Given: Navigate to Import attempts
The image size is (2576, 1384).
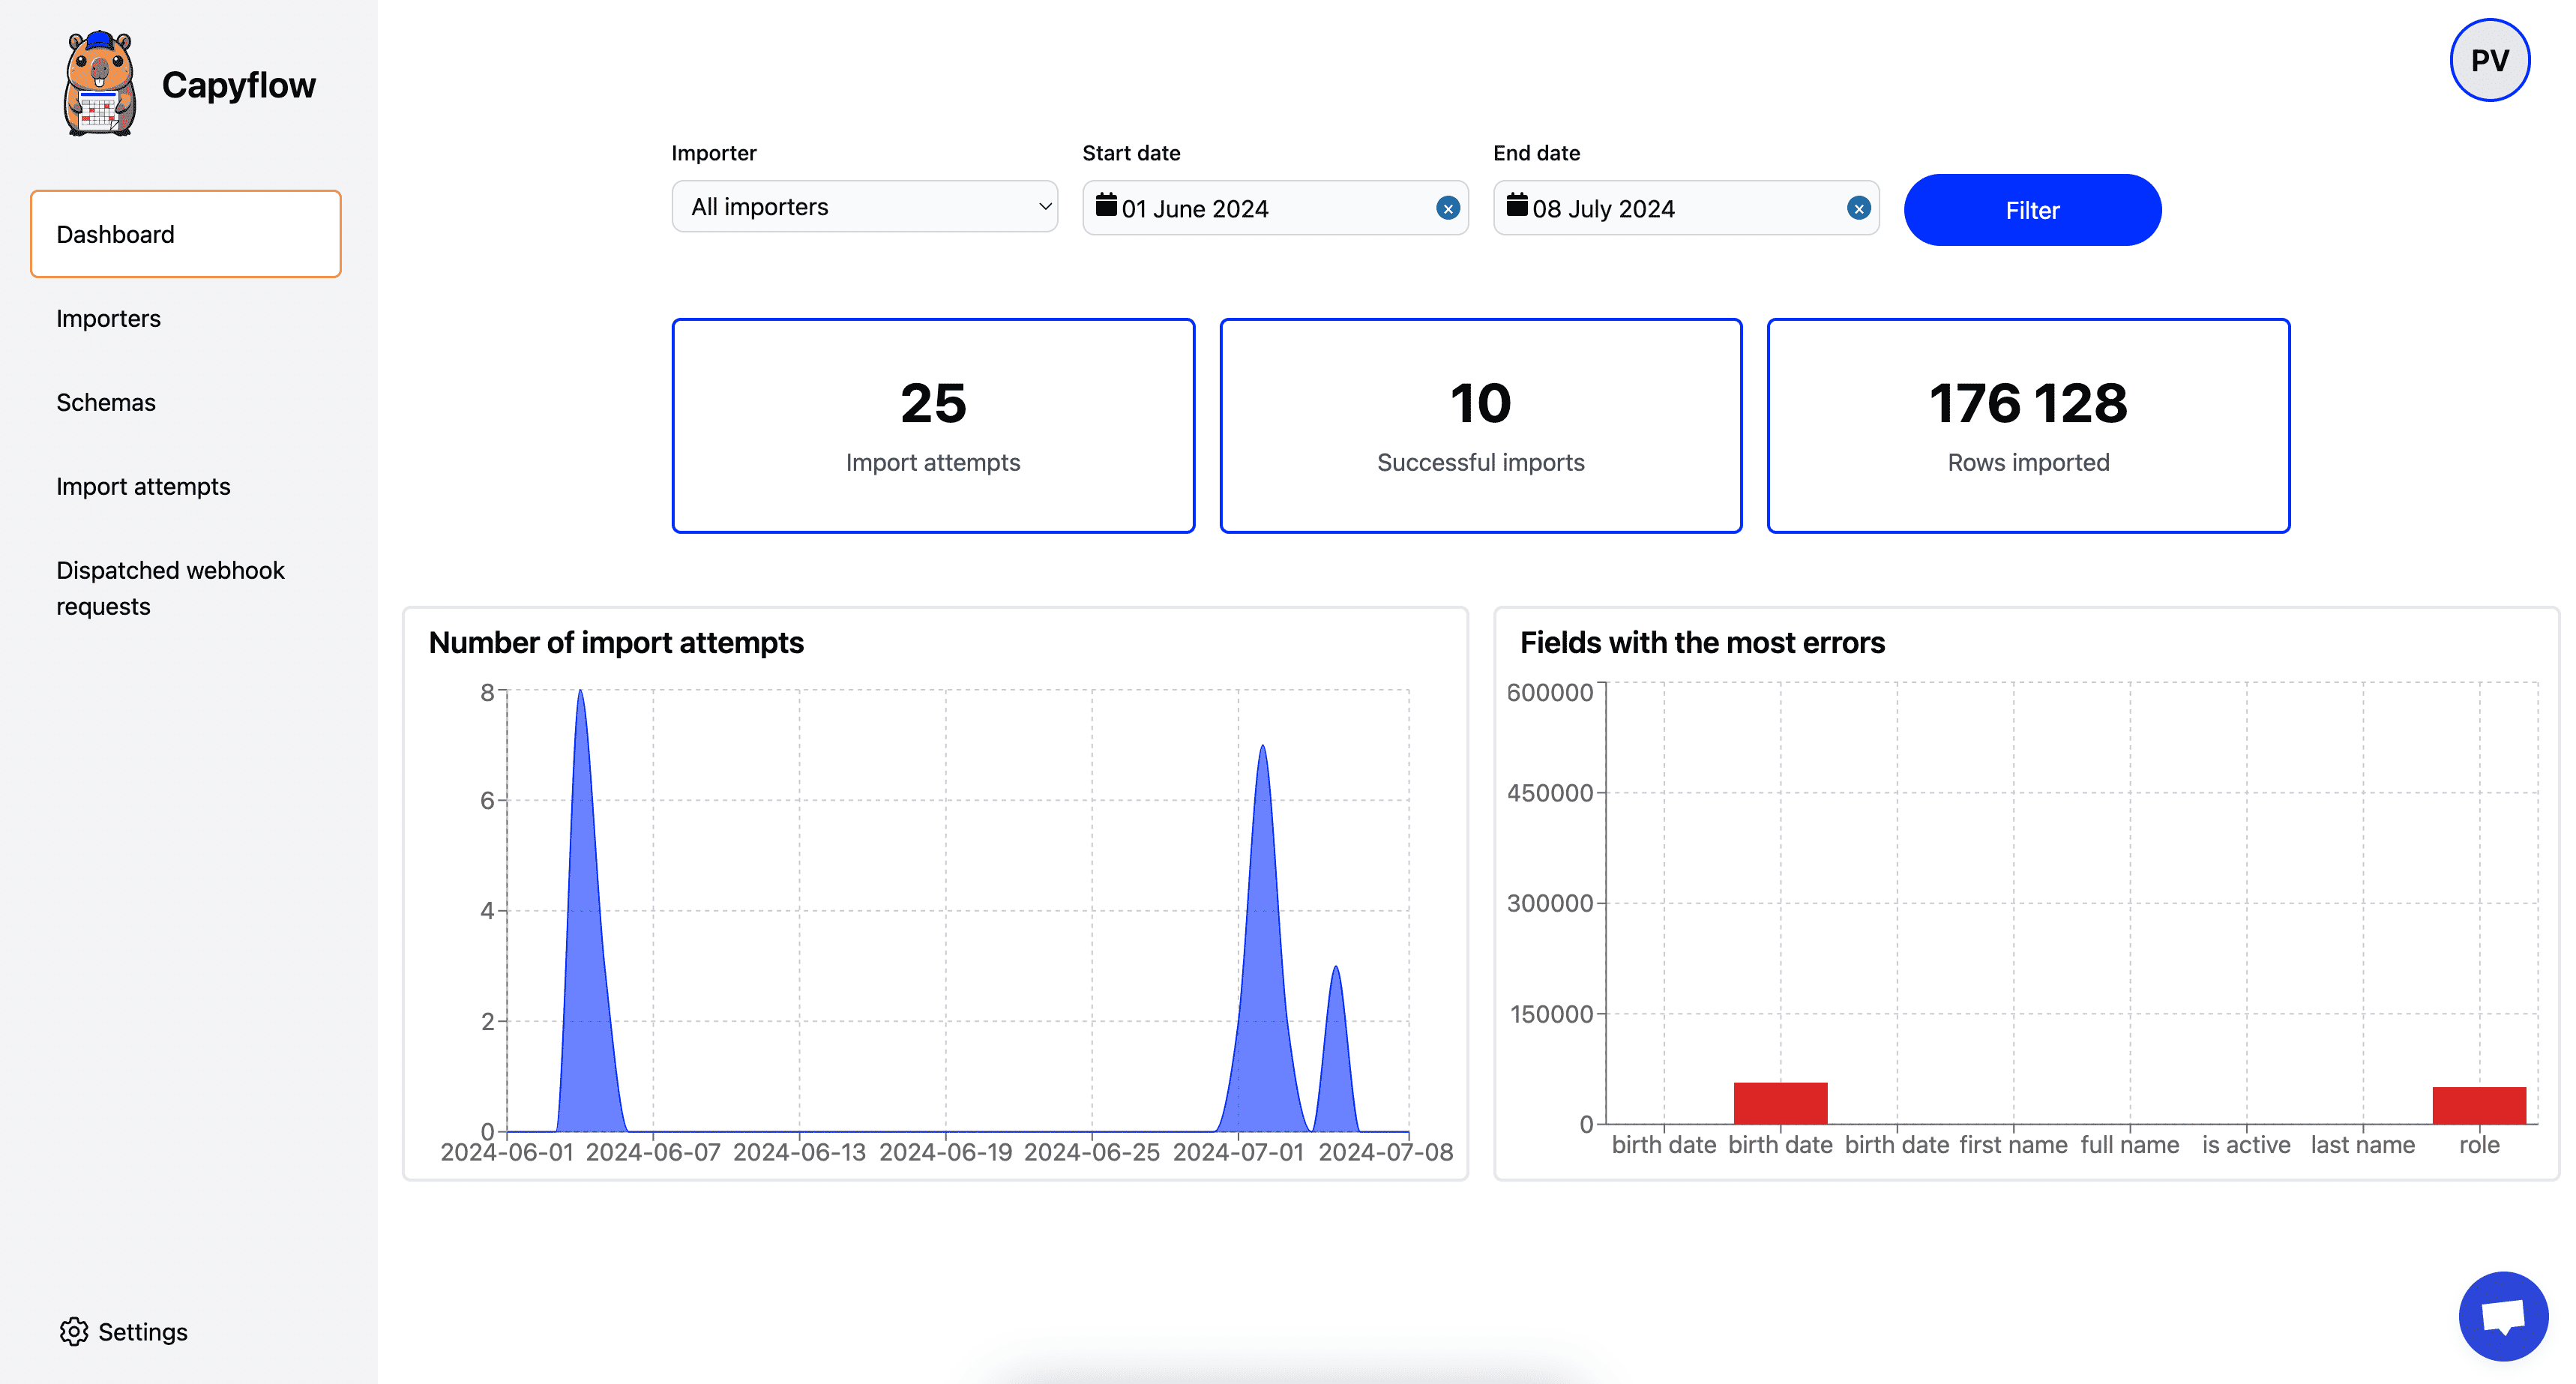Looking at the screenshot, I should [x=143, y=486].
